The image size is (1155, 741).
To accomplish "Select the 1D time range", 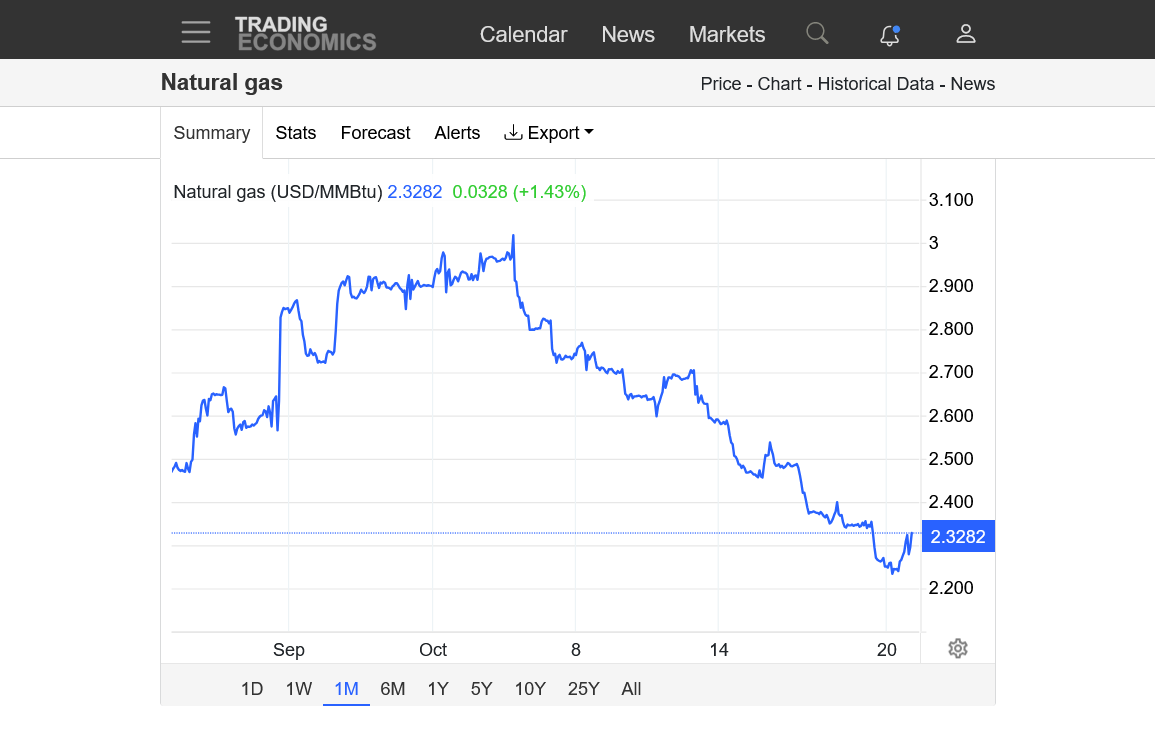I will tap(252, 689).
